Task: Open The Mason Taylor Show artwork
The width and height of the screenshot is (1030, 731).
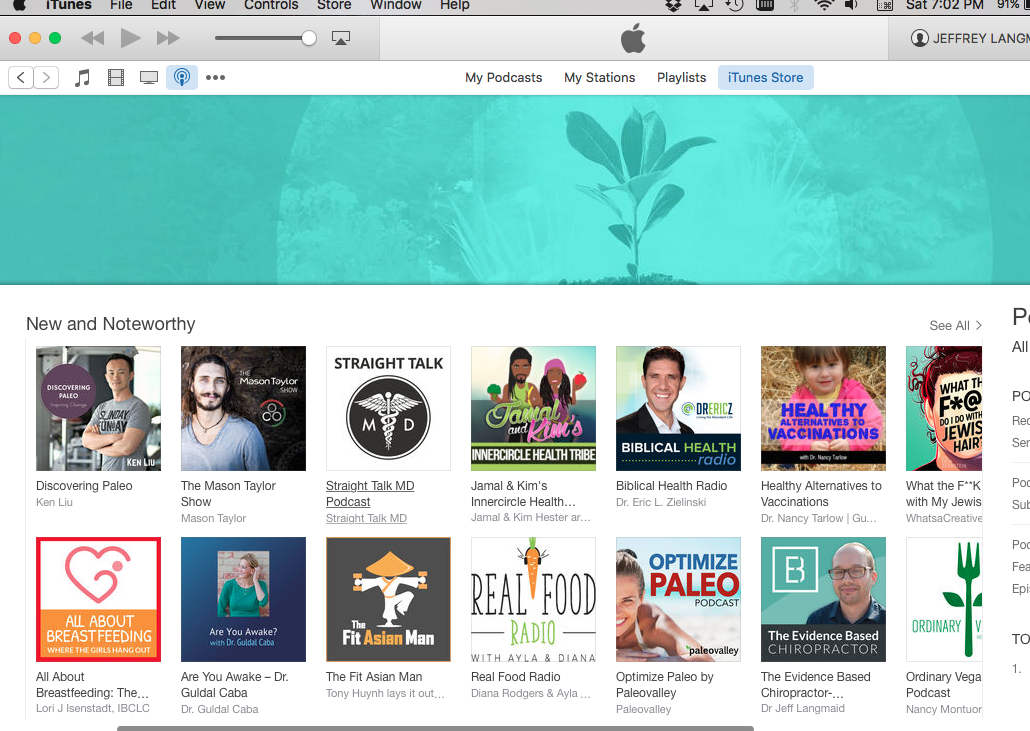Action: tap(243, 409)
